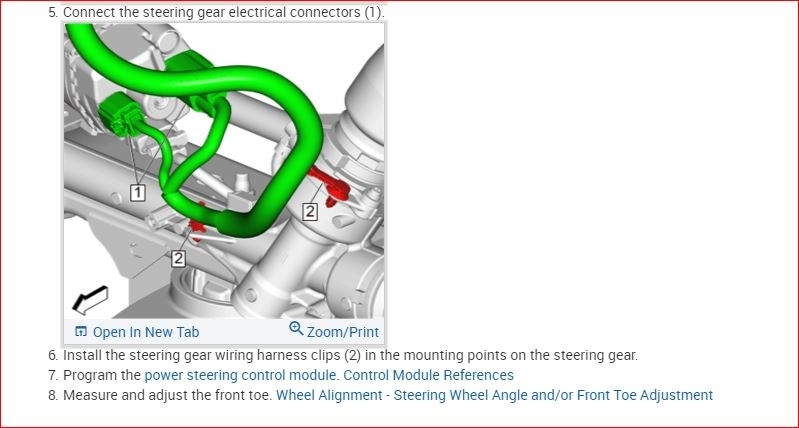Select callout label 1 in the diagram
Viewport: 799px width, 428px height.
[138, 193]
